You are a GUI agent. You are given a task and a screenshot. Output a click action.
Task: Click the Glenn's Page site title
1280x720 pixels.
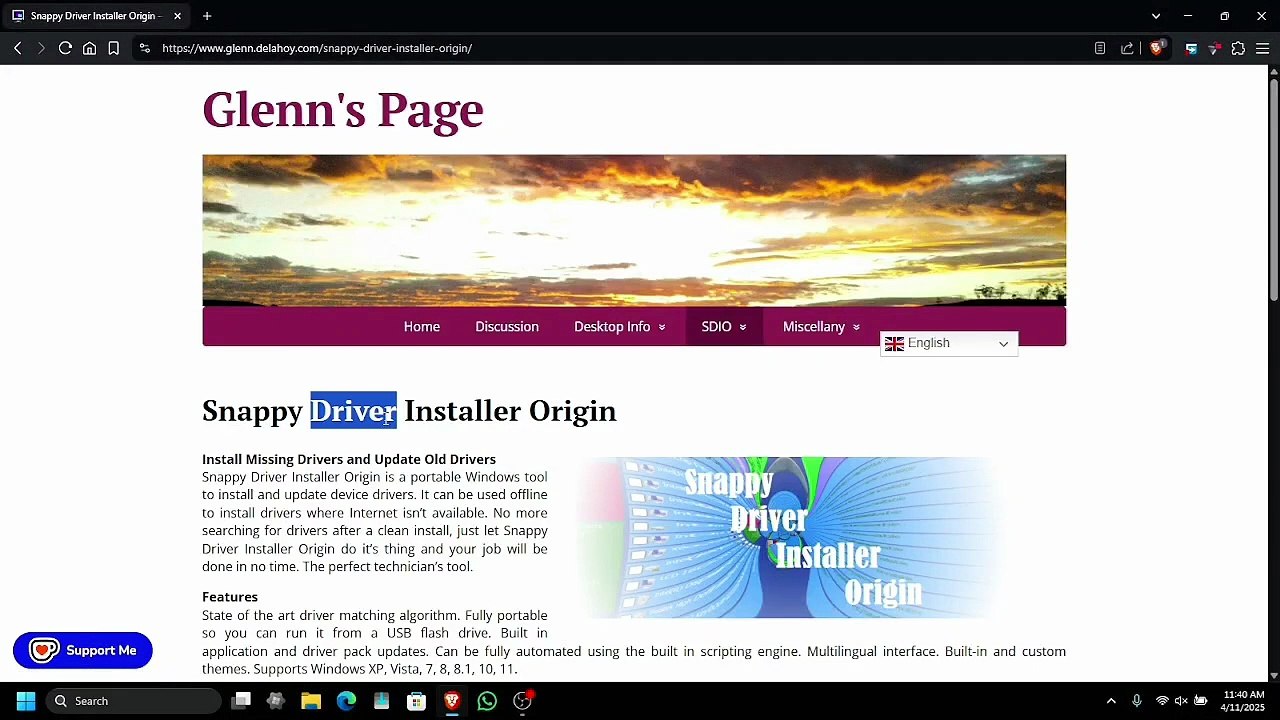343,109
